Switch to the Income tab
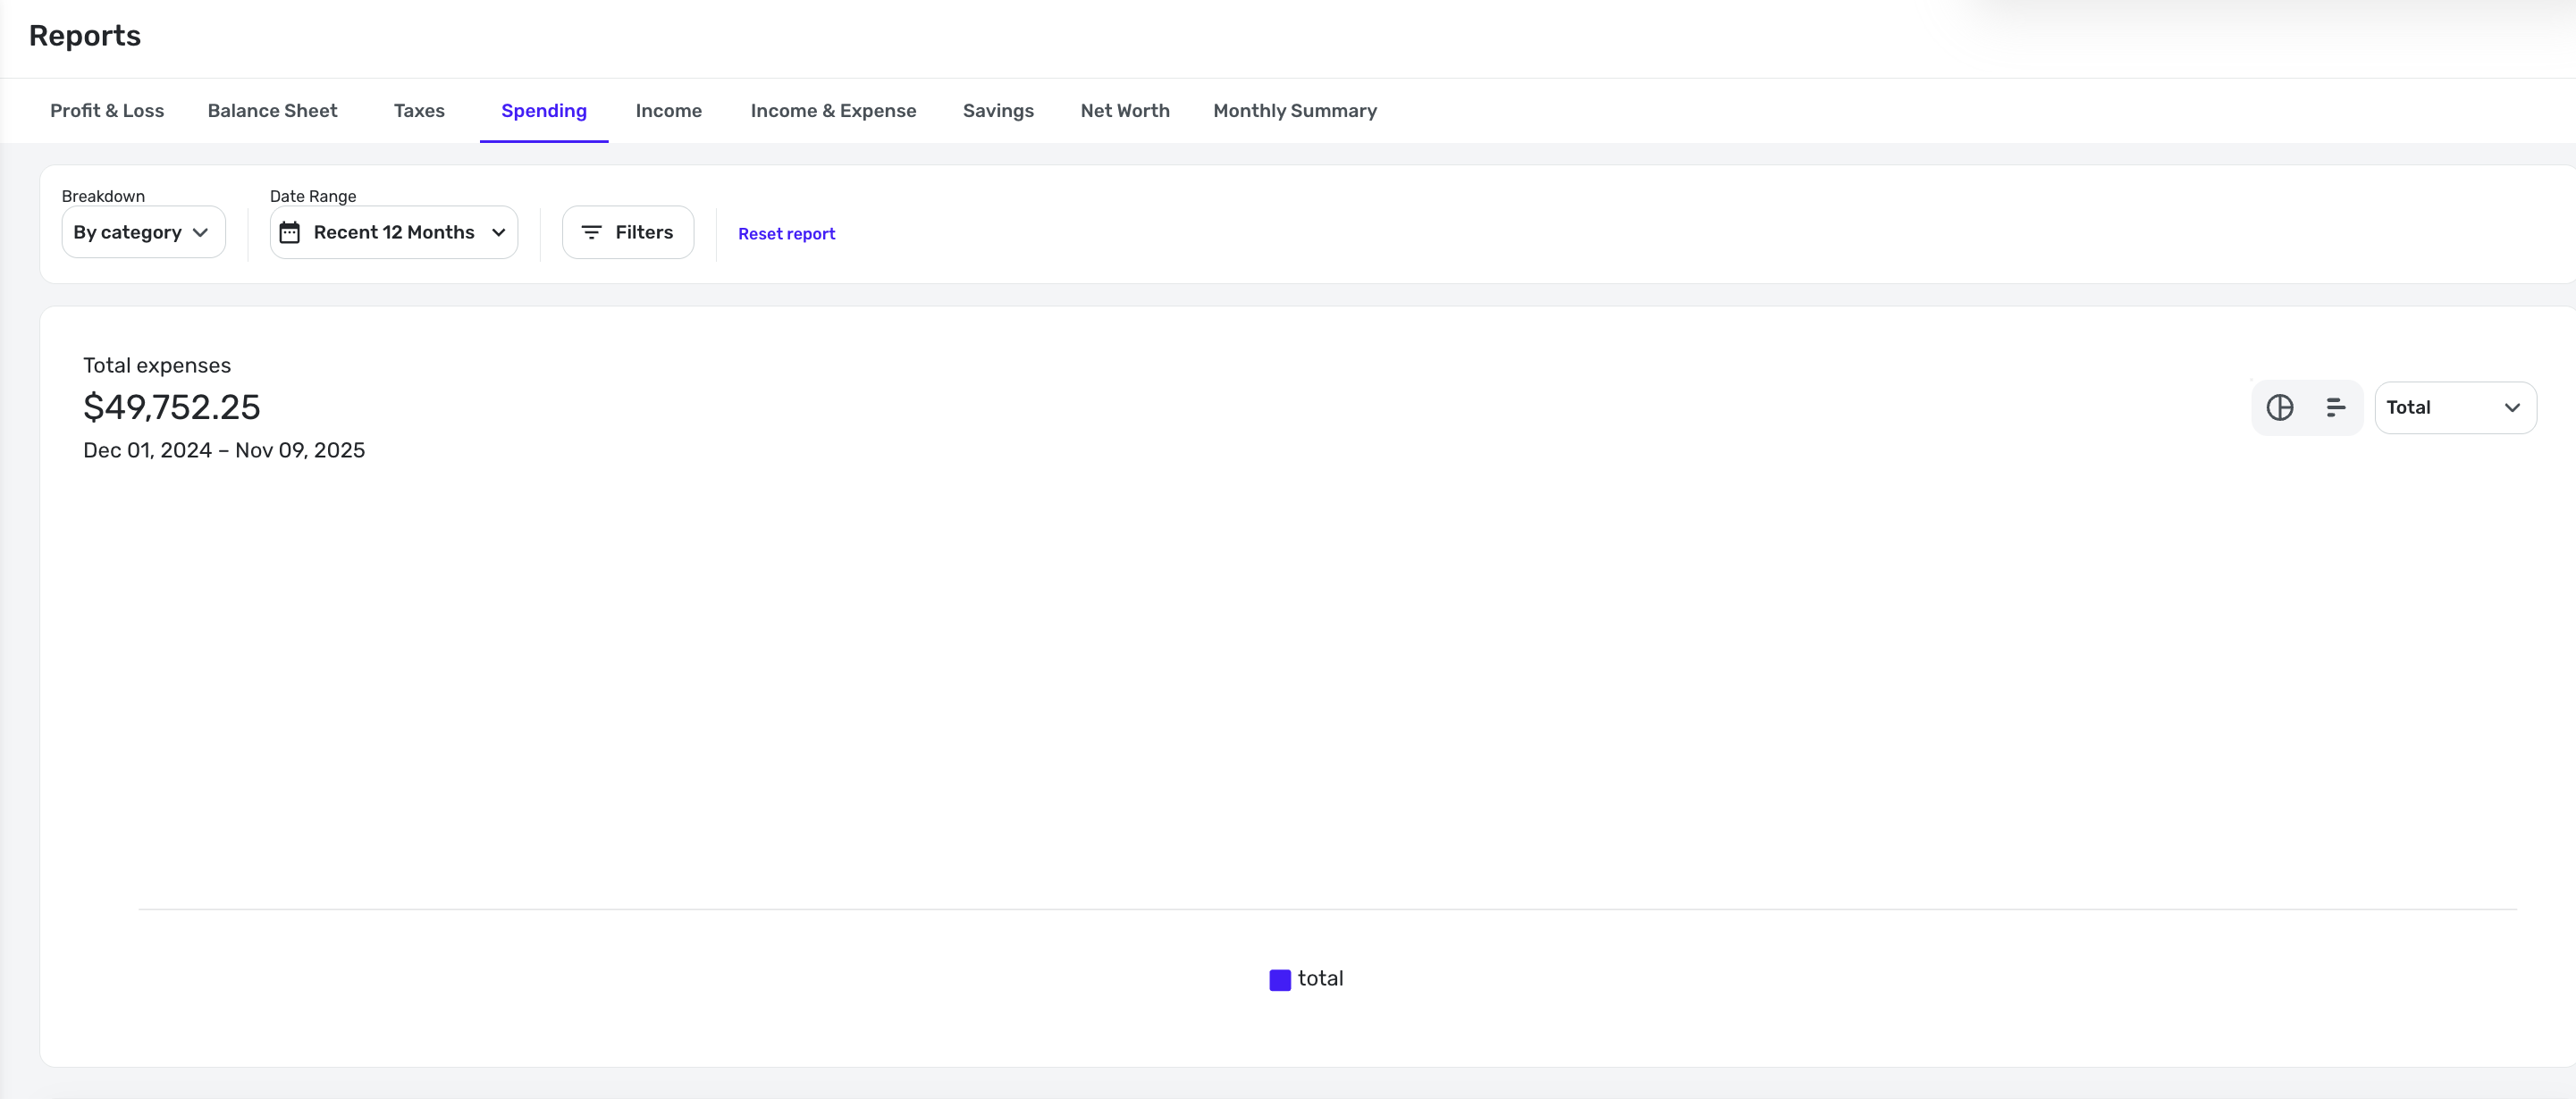2576x1099 pixels. 668,111
